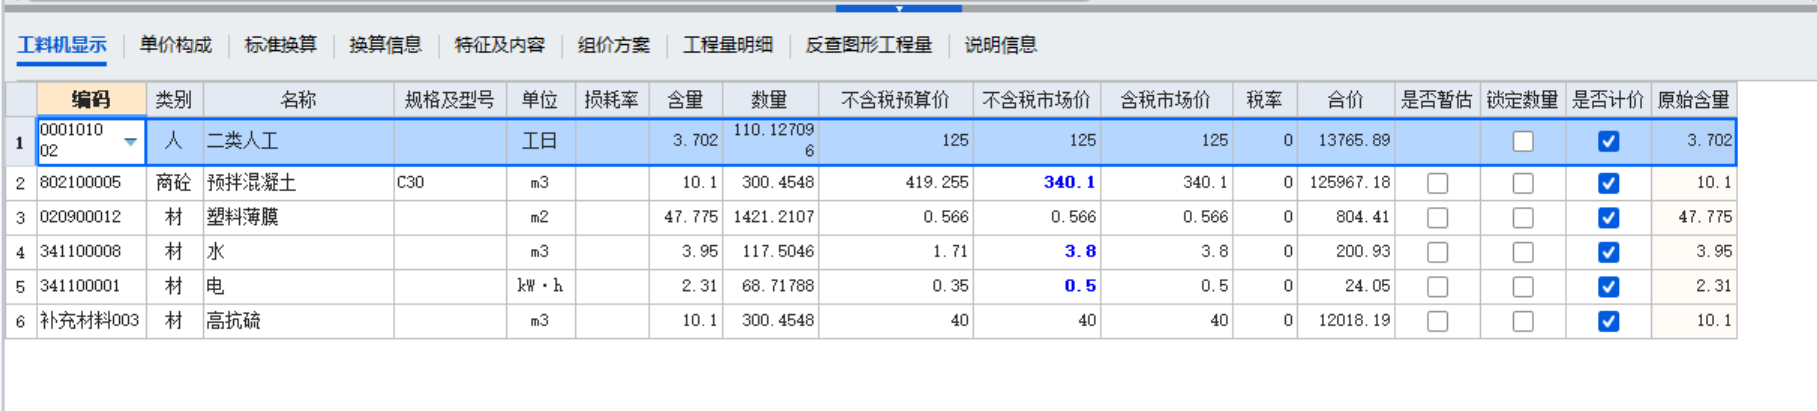Select the blue 0.5 market price cell
This screenshot has width=1817, height=411.
[x=1037, y=287]
